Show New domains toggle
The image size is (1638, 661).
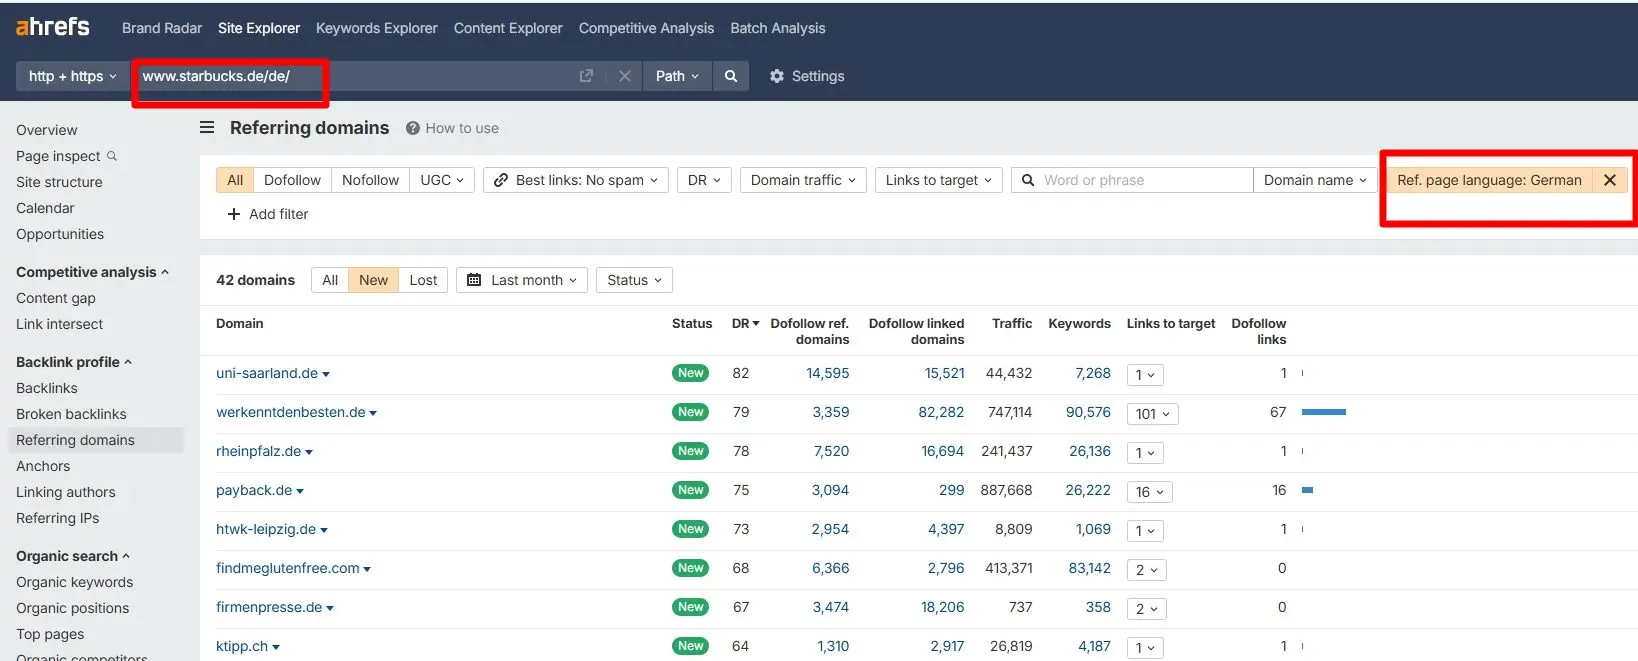(373, 280)
